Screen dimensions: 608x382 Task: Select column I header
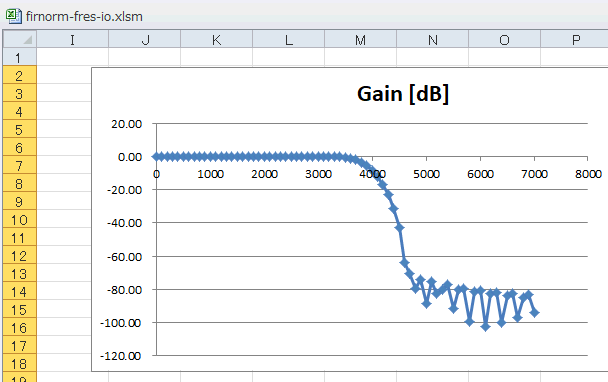(73, 40)
